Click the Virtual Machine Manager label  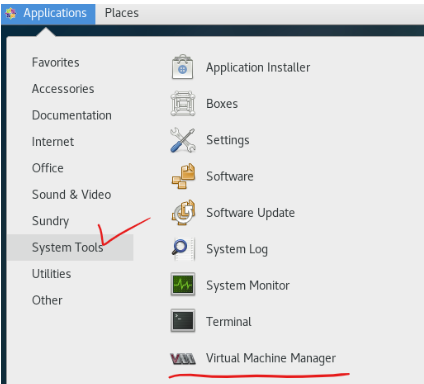click(271, 358)
